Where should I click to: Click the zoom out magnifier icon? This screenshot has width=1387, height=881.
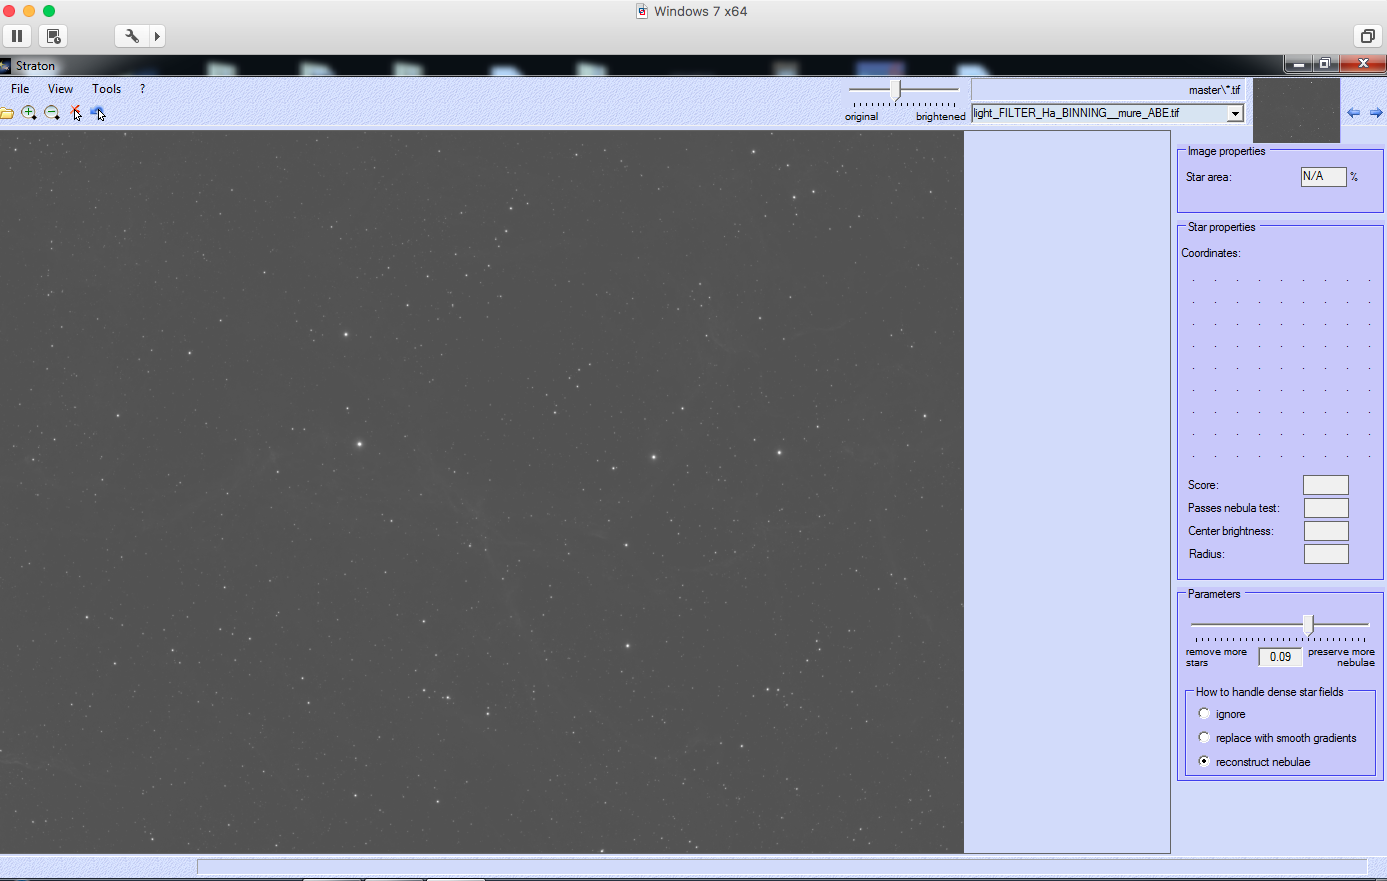52,113
